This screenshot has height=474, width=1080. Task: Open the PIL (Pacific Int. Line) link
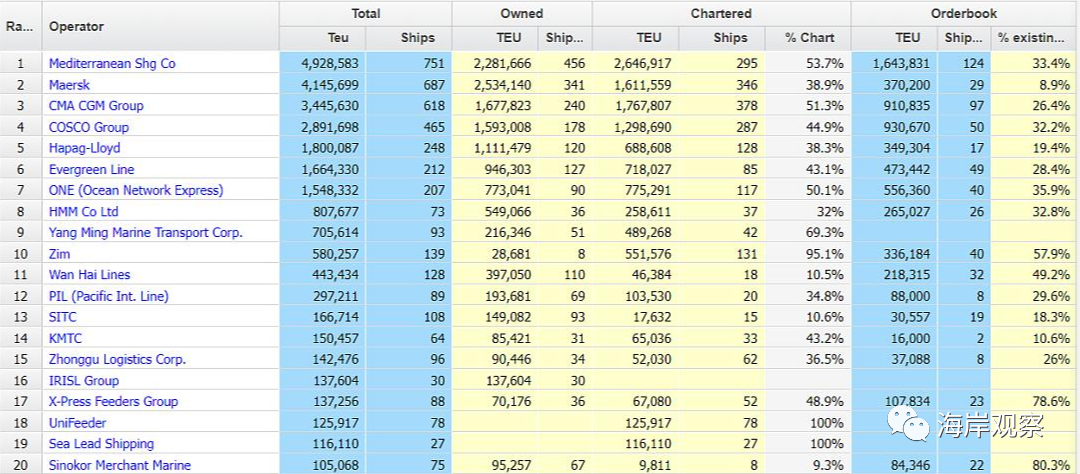tap(108, 296)
